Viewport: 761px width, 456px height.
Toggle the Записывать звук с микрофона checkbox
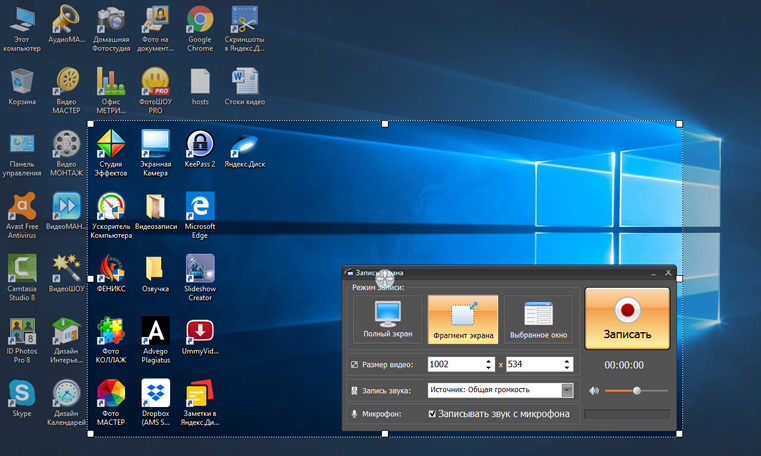[432, 414]
